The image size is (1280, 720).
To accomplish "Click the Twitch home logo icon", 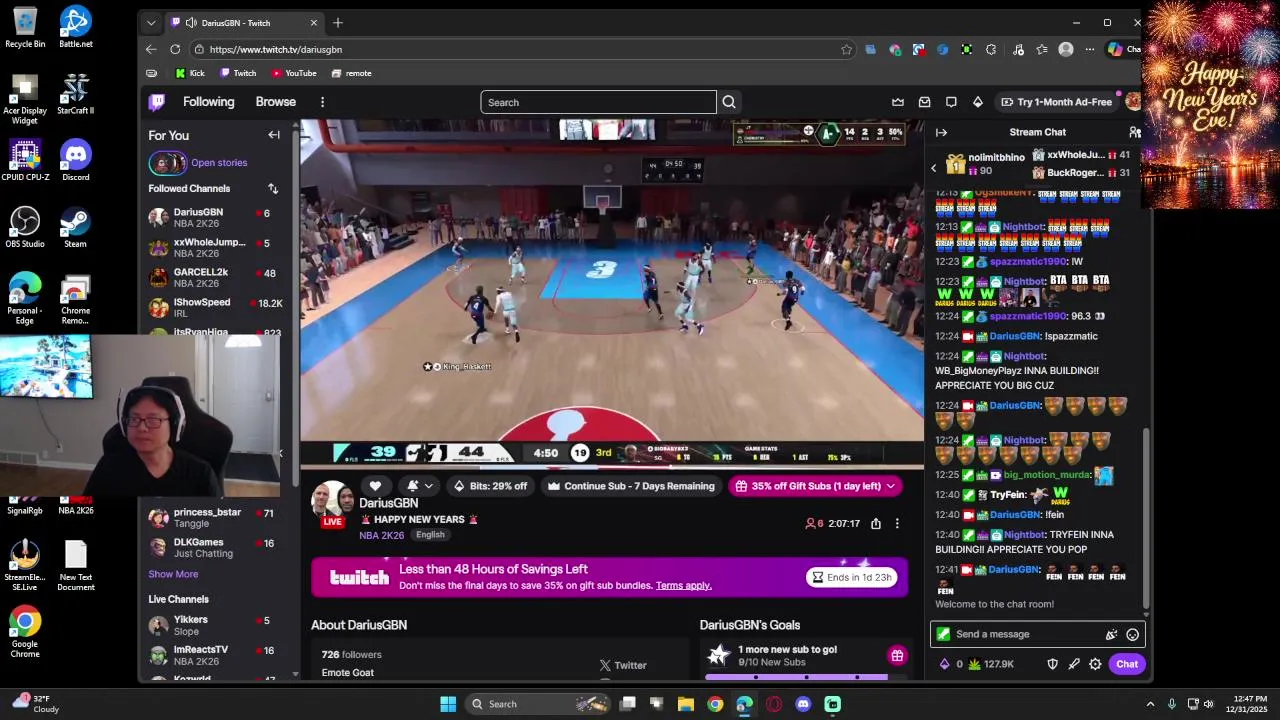I will (x=157, y=102).
